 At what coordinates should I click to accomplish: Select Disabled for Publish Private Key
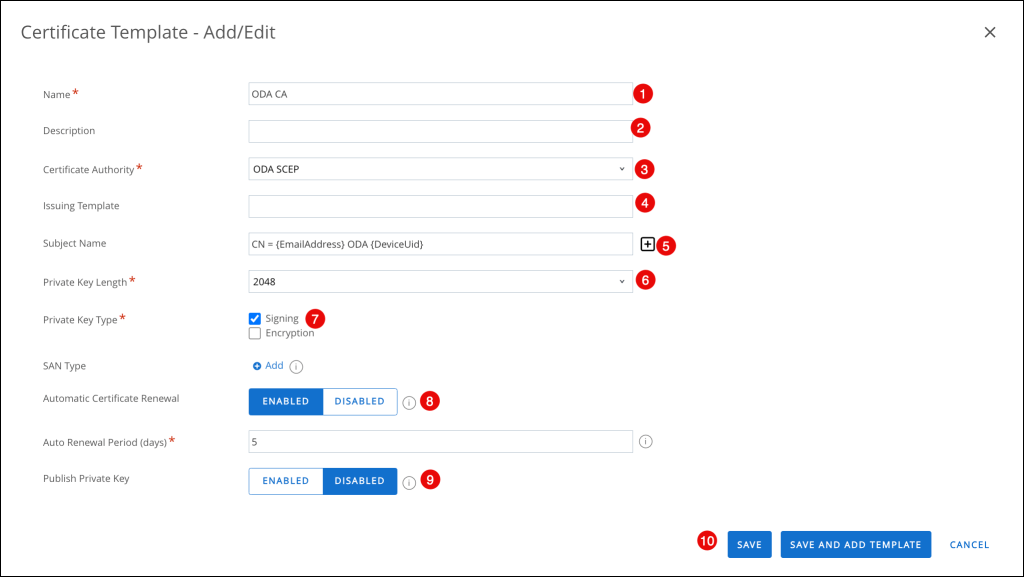pos(359,481)
